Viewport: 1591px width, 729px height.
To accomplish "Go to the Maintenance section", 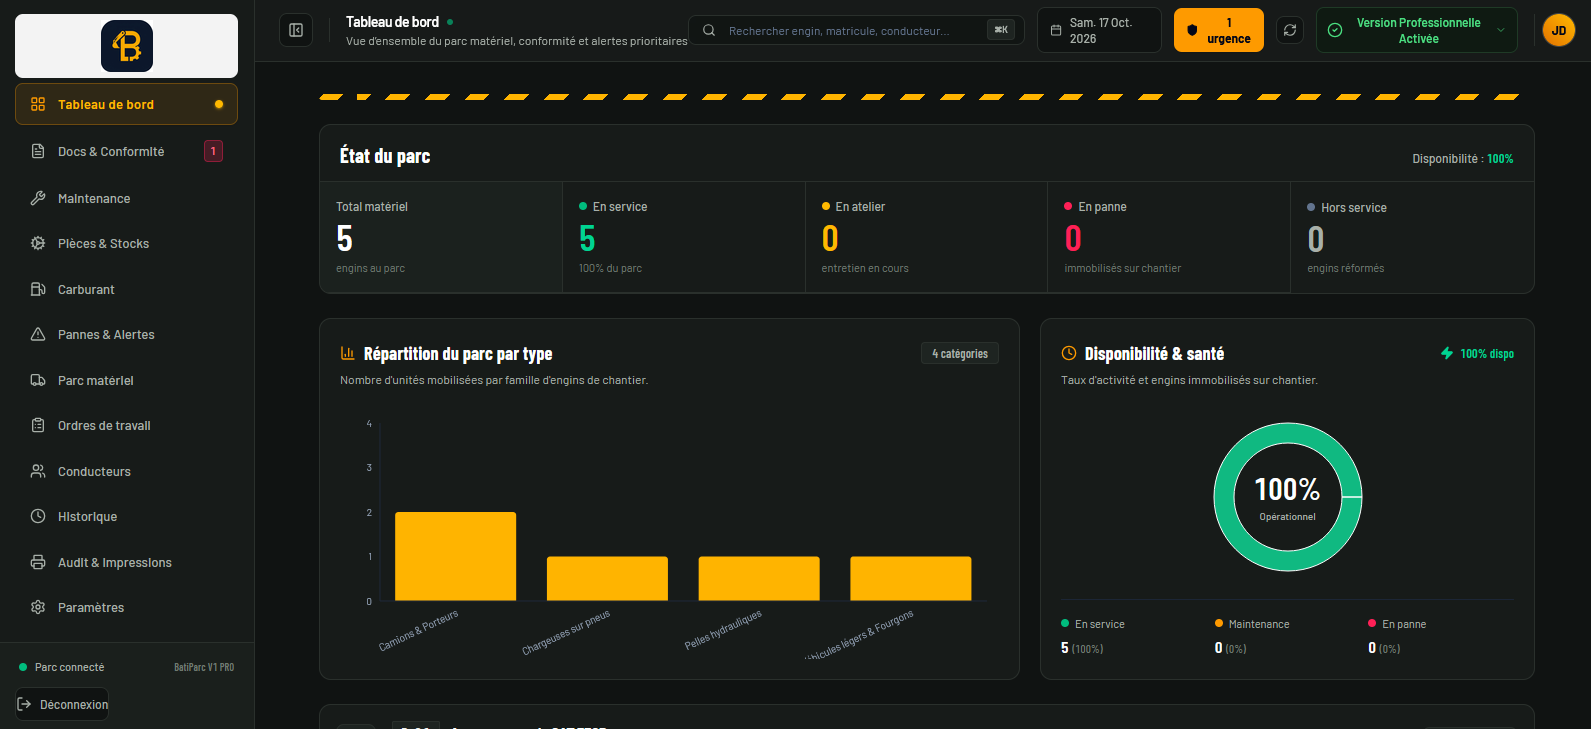I will 127,198.
